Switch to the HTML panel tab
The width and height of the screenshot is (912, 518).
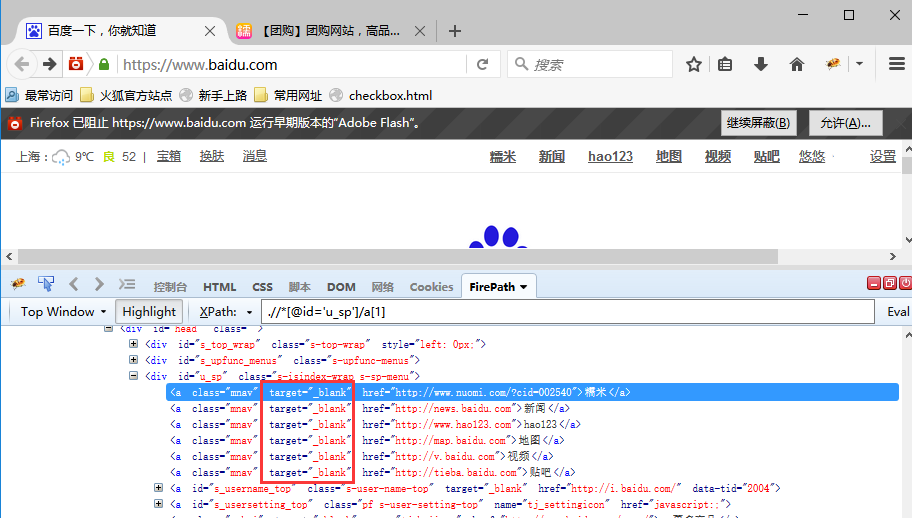219,287
